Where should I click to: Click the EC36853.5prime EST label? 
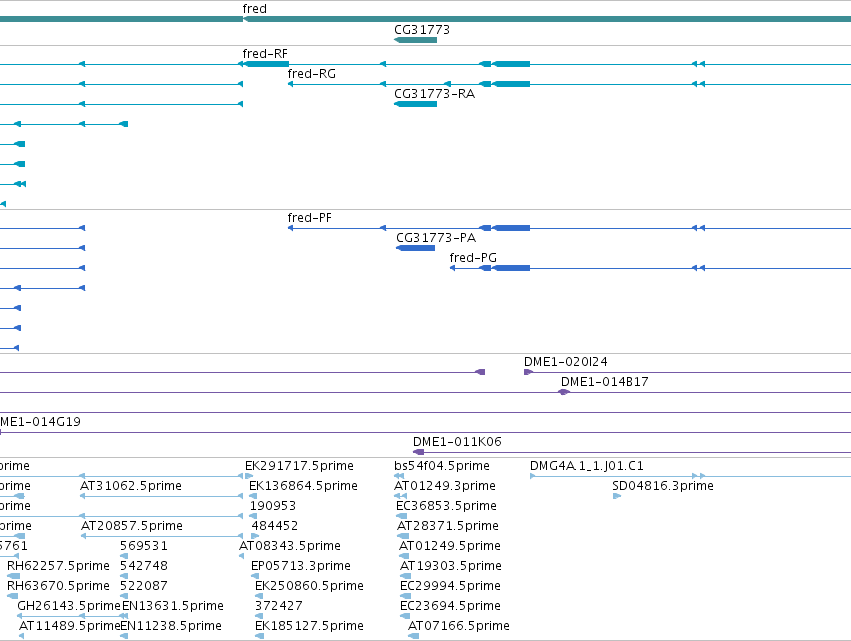pyautogui.click(x=447, y=506)
